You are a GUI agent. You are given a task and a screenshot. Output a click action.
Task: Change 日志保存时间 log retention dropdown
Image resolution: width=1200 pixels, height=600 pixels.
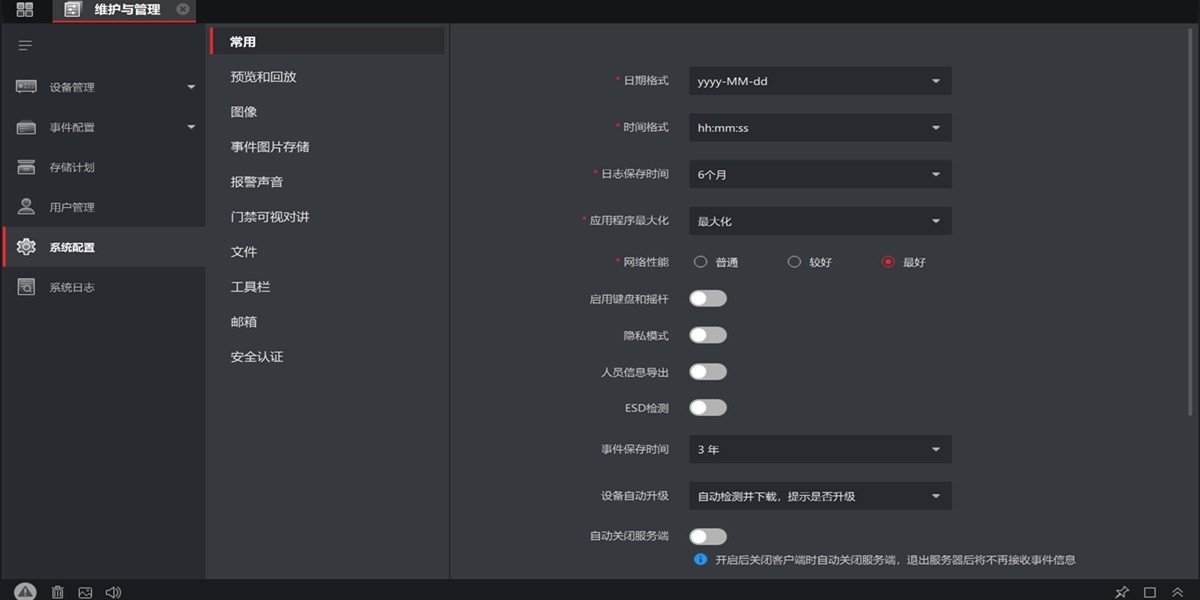click(x=818, y=174)
